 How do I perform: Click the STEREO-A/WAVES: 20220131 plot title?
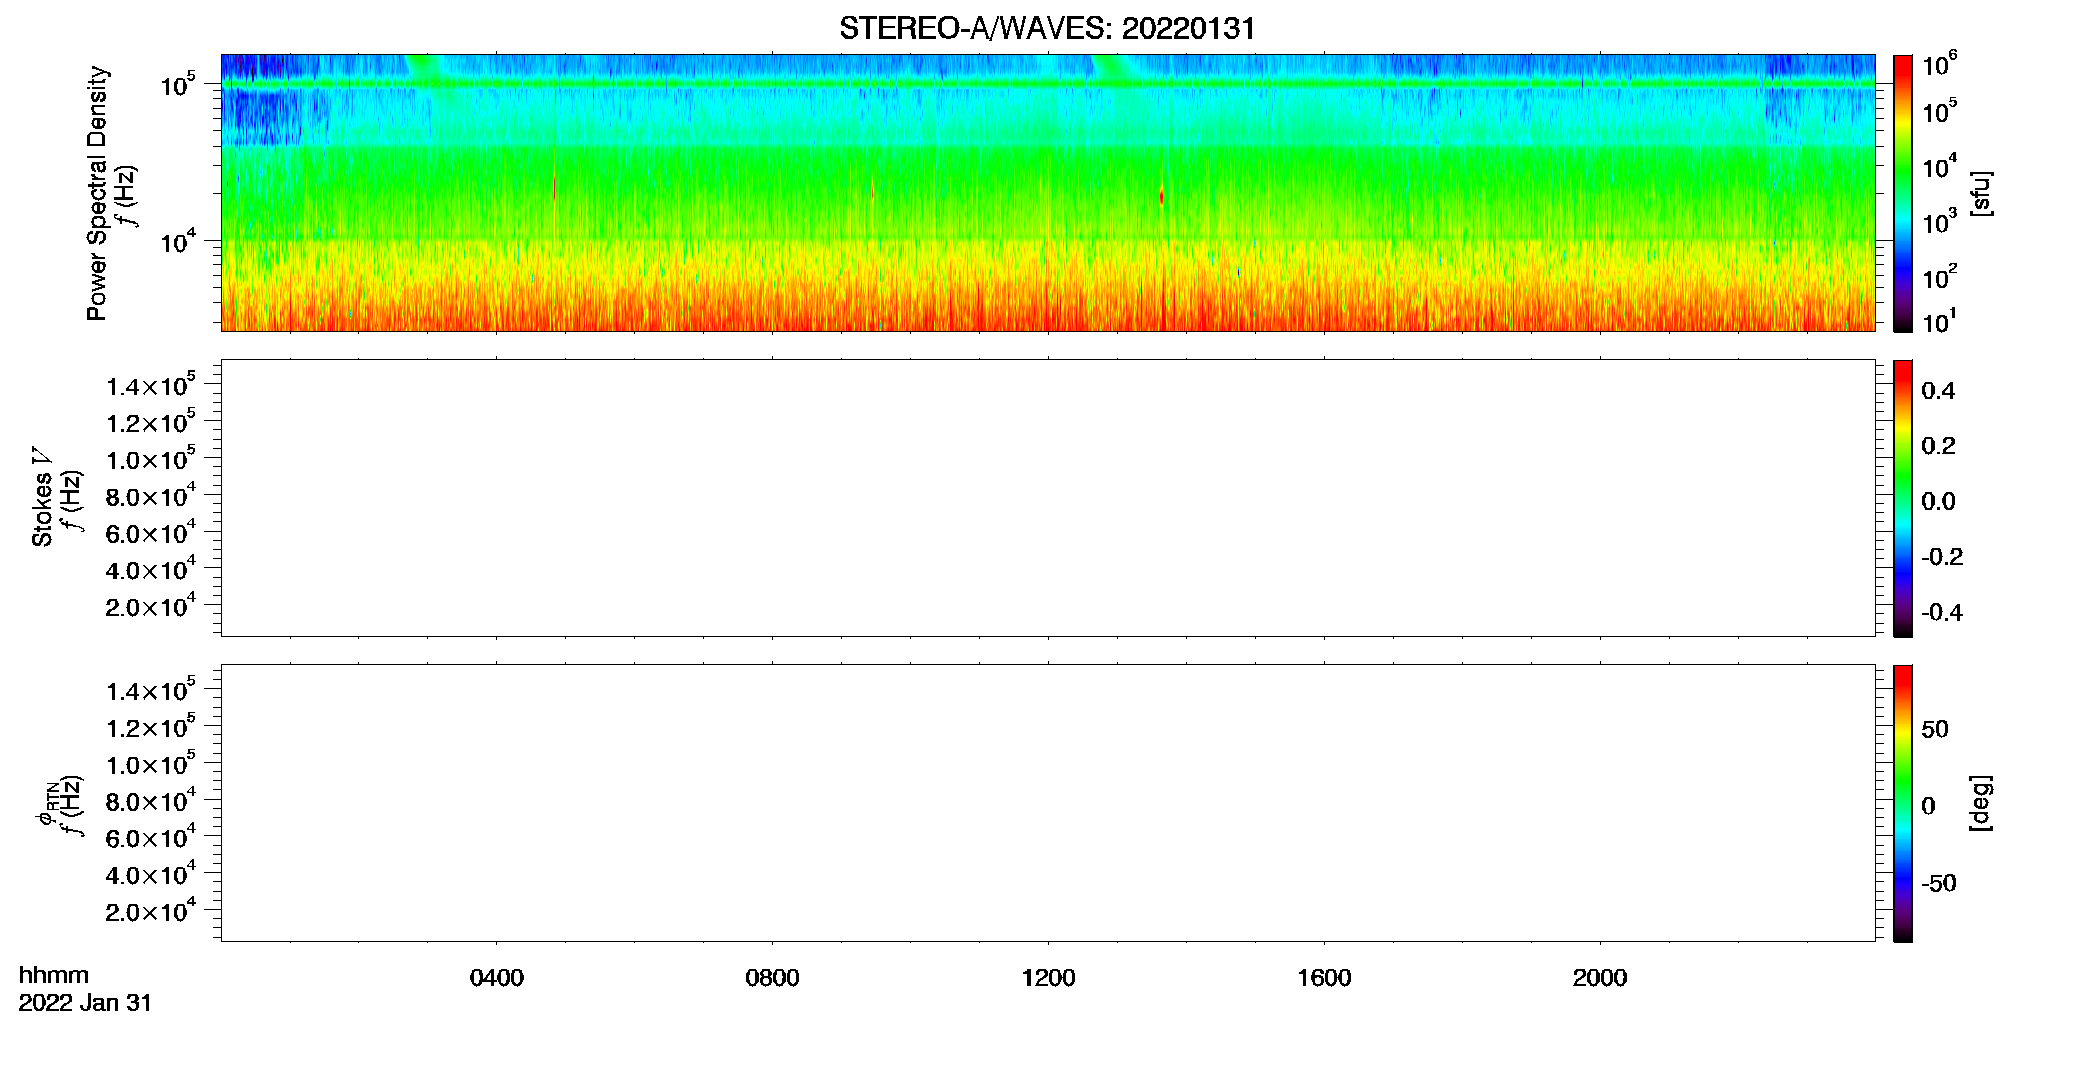click(1047, 28)
